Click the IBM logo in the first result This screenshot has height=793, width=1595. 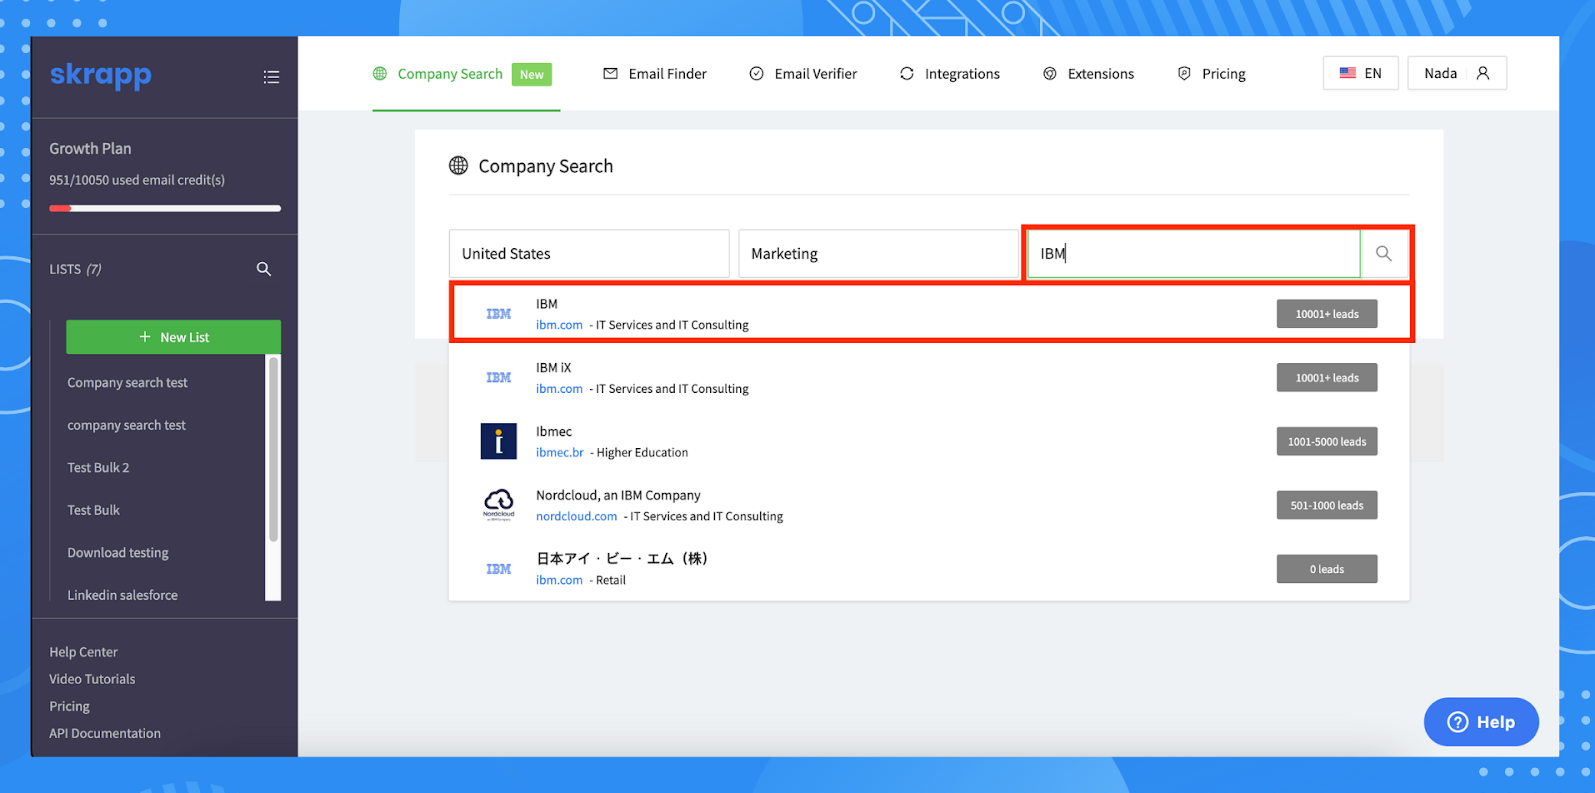point(498,314)
